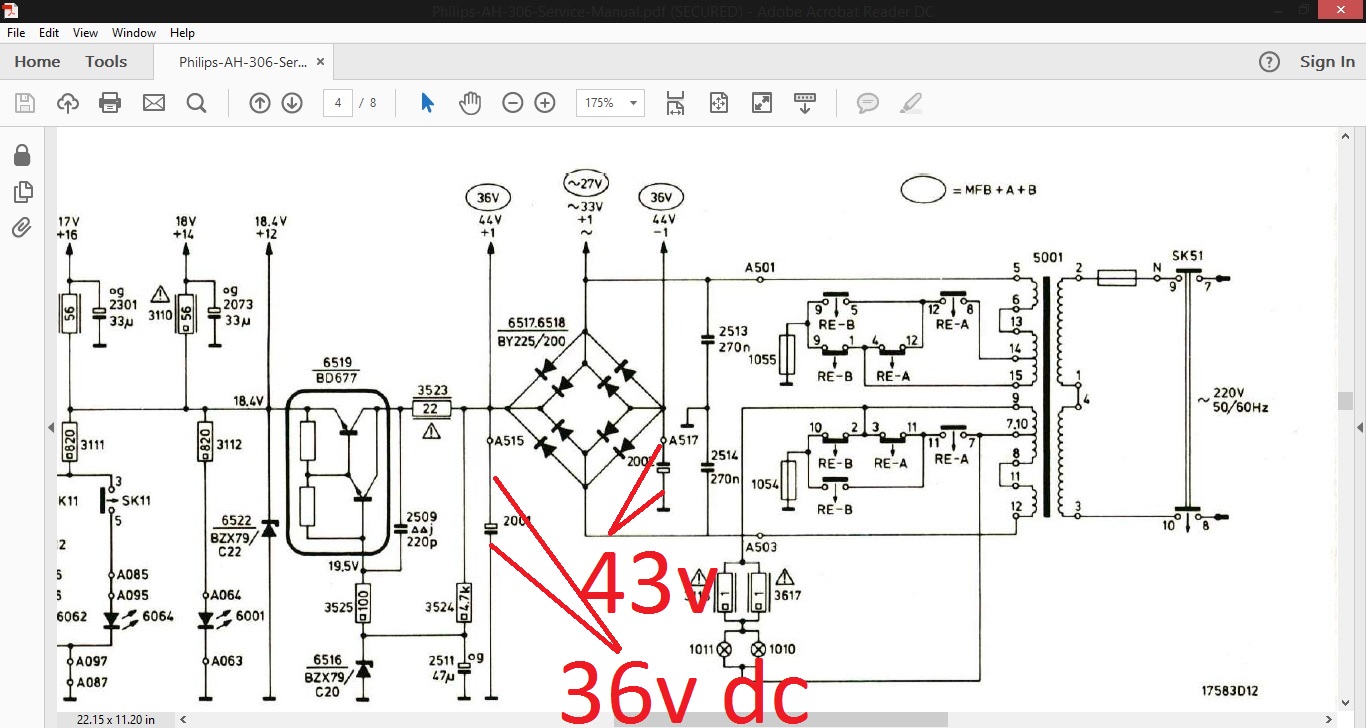1366x728 pixels.
Task: Zoom out with the minus button
Action: point(513,103)
